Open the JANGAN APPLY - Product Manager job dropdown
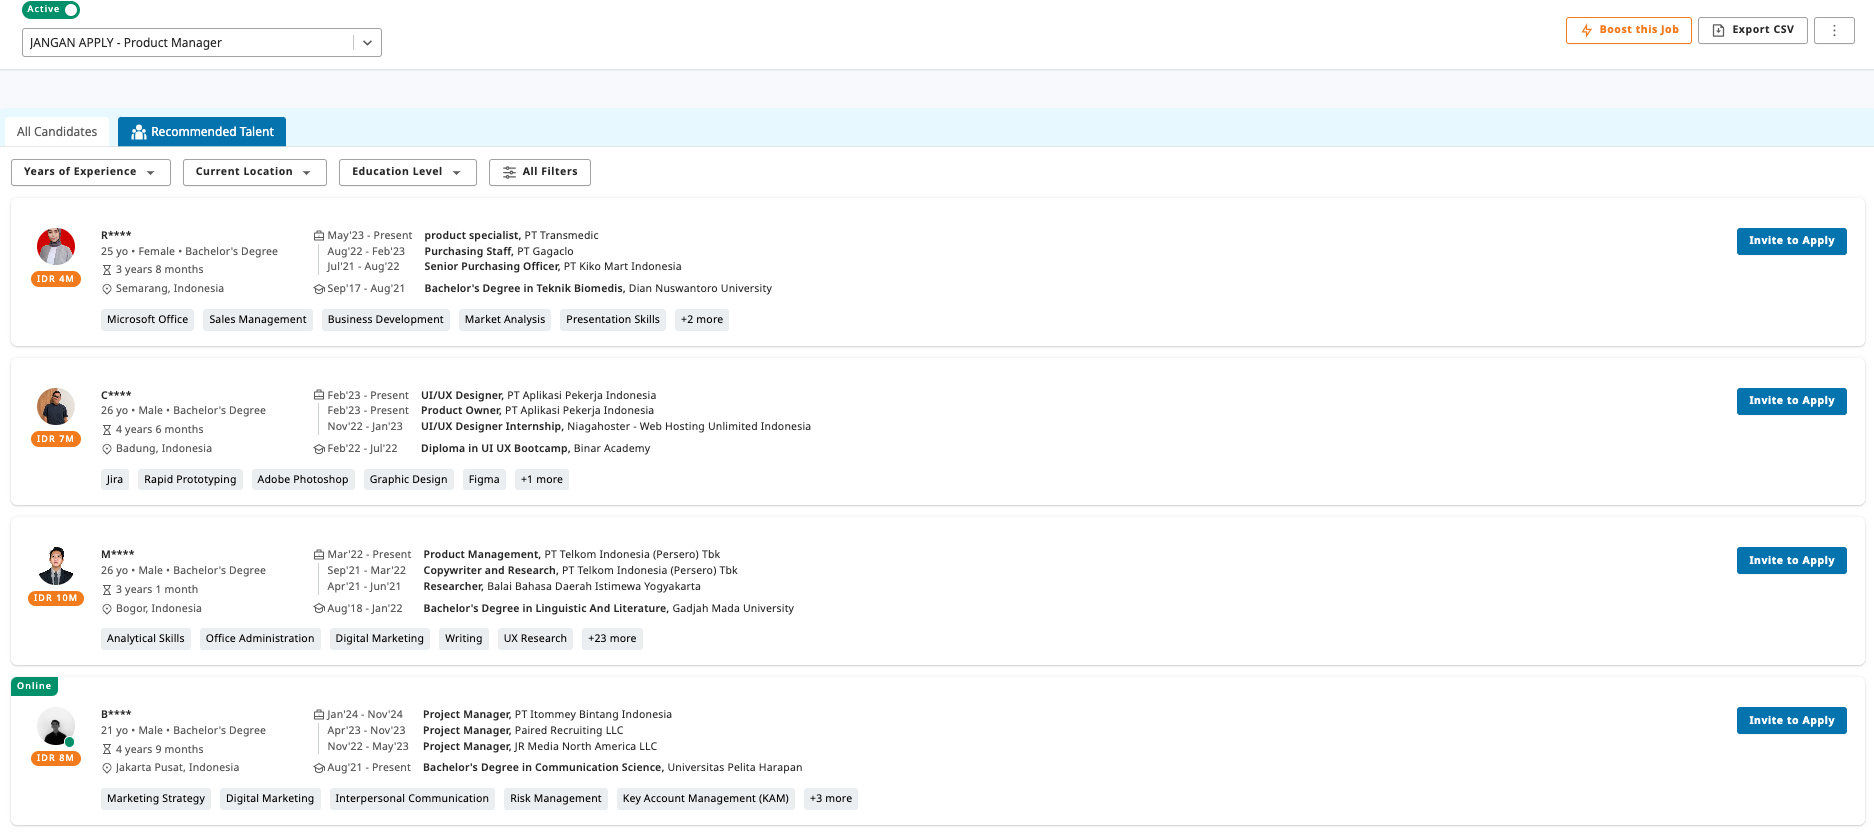Screen dimensions: 1874x833 pos(202,42)
